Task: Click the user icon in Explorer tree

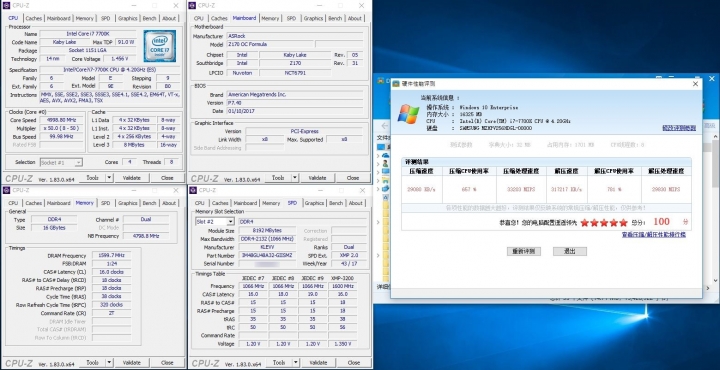Action: (385, 163)
